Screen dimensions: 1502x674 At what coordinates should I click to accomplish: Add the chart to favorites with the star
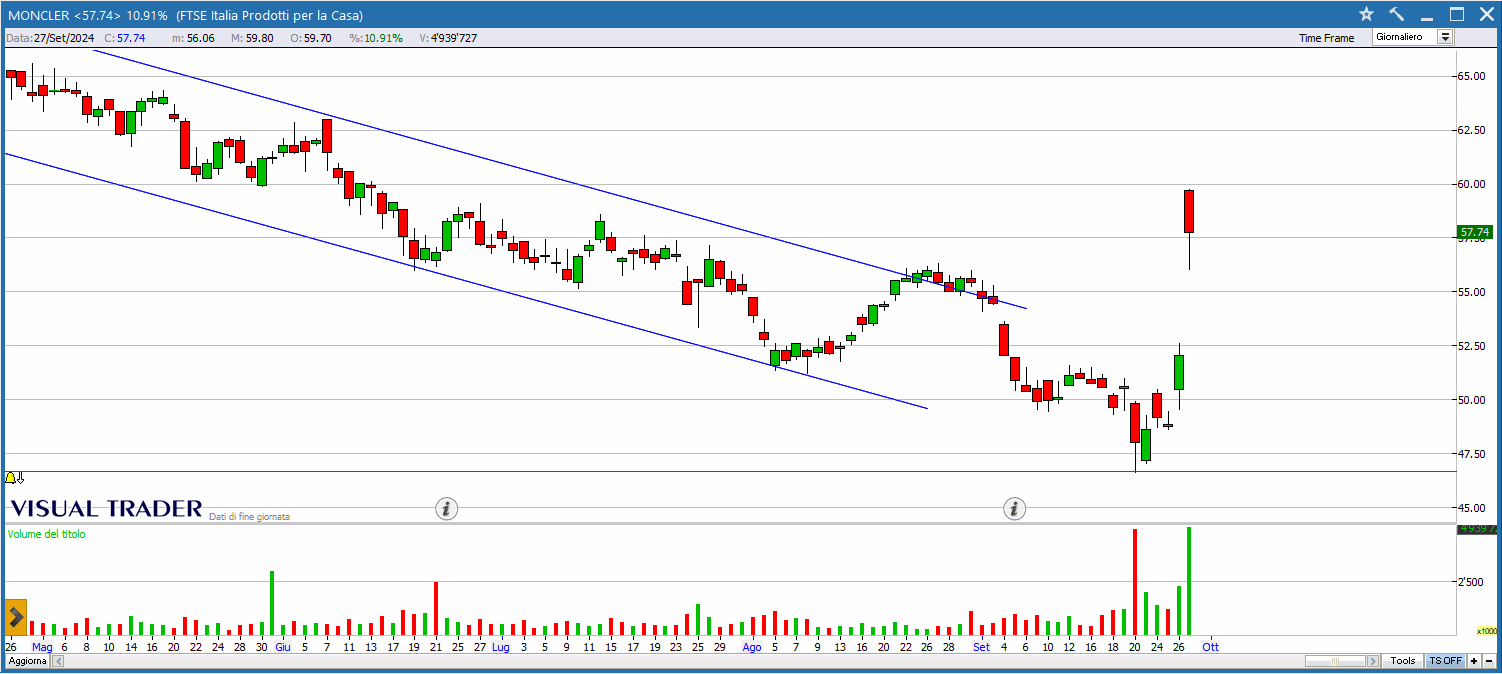click(1367, 14)
